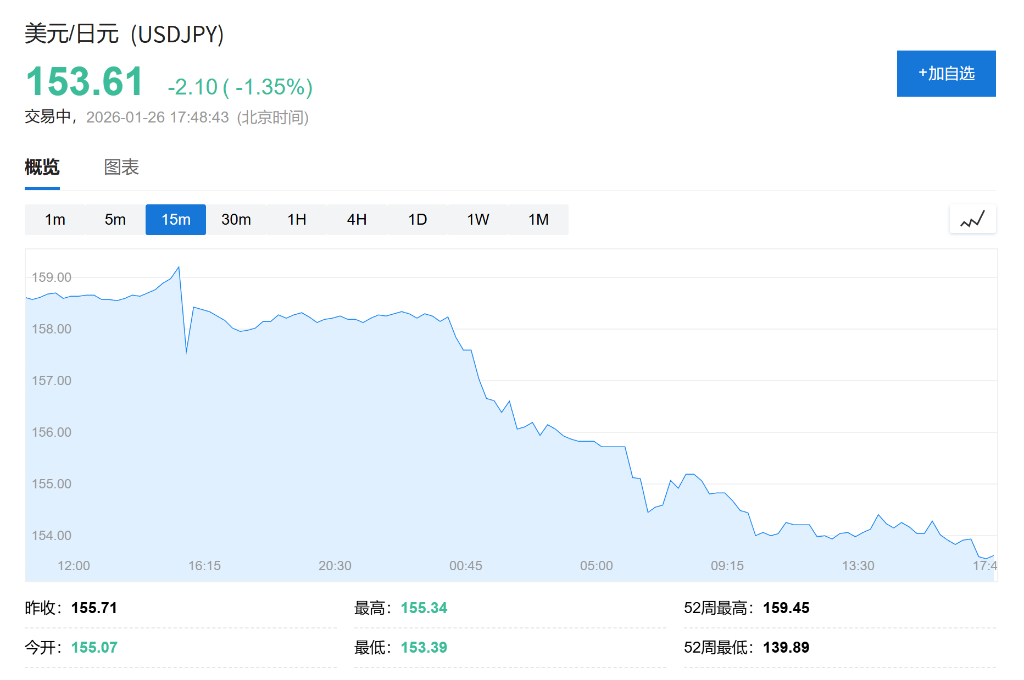The image size is (1024, 680).
Task: Click the 美元/日元 (USDJPY) title
Action: (x=124, y=33)
